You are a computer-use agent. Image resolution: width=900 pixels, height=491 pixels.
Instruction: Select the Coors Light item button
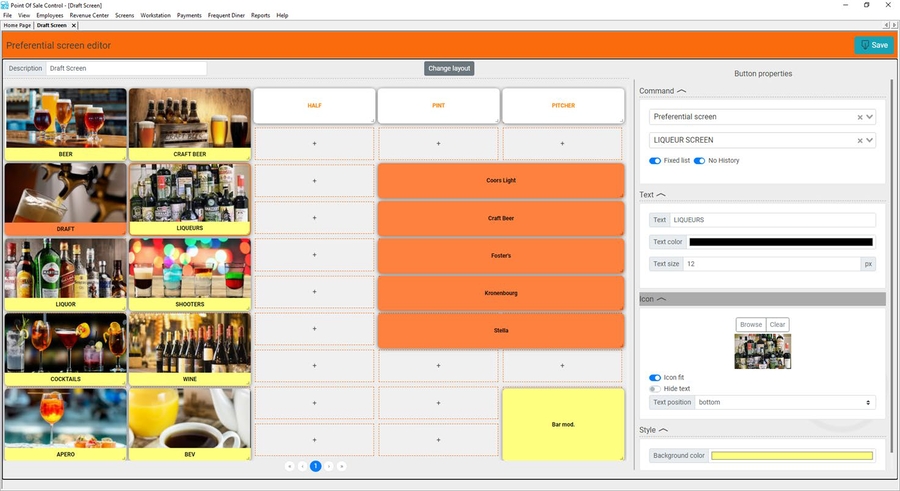pos(501,180)
